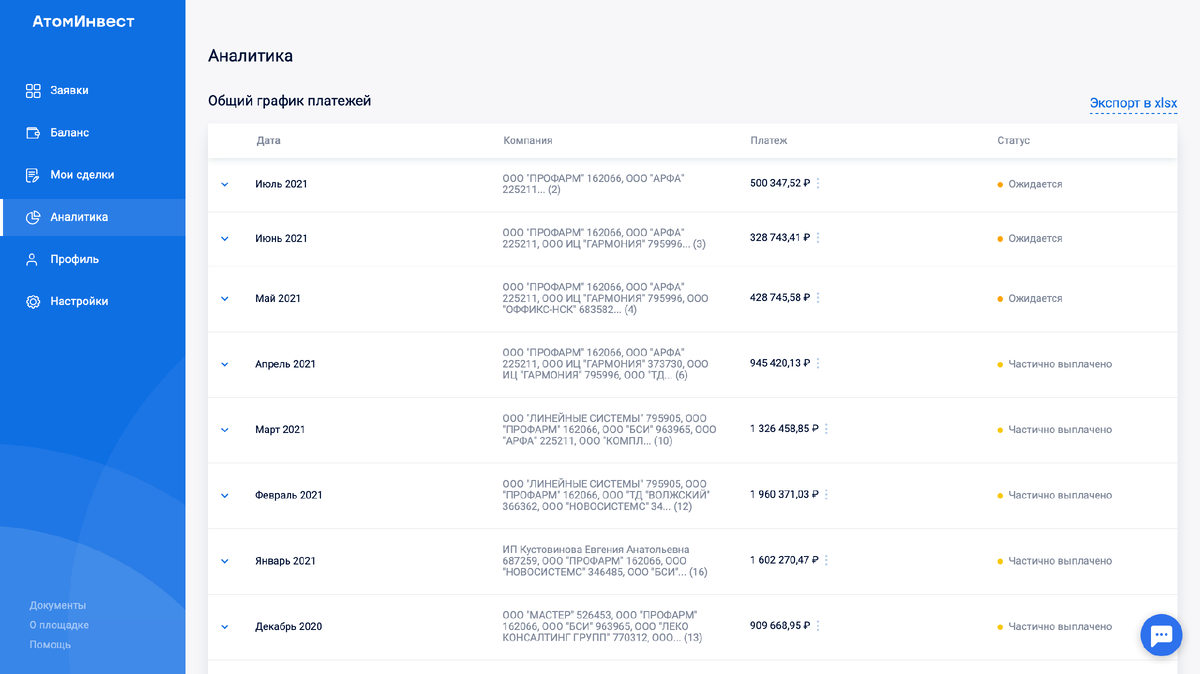The height and width of the screenshot is (674, 1200).
Task: Click the Аналитика pie chart icon
Action: pos(33,217)
